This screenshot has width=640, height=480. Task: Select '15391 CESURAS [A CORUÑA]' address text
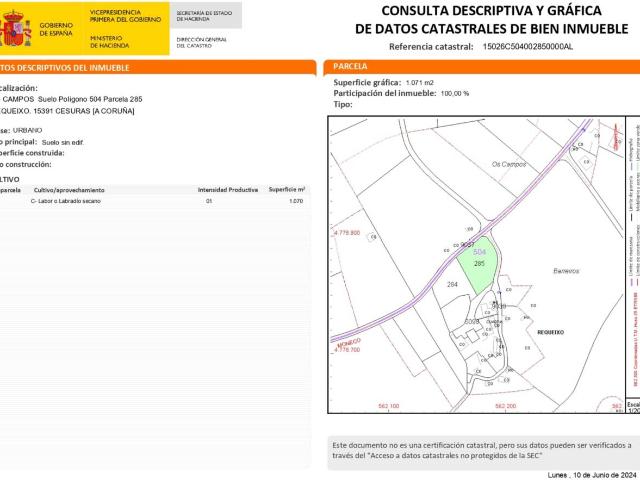(84, 111)
